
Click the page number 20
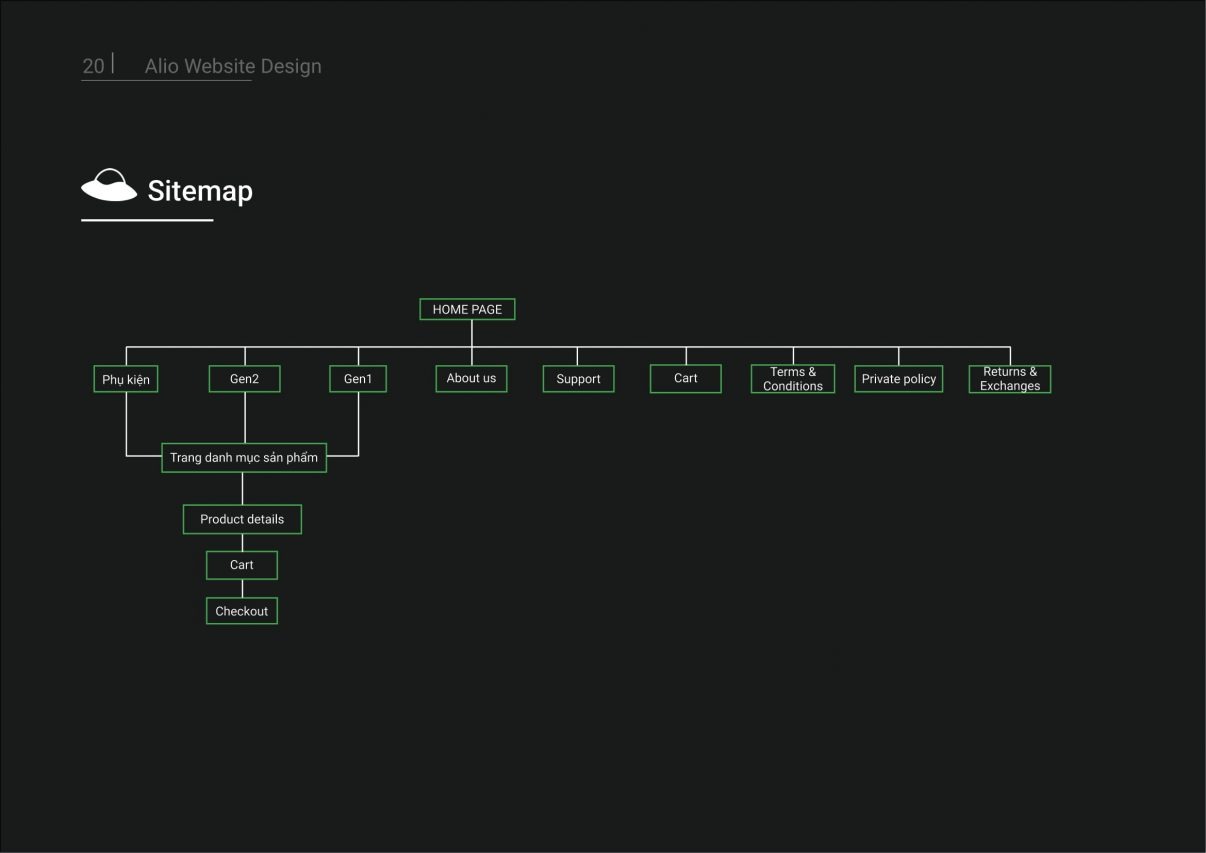click(93, 66)
